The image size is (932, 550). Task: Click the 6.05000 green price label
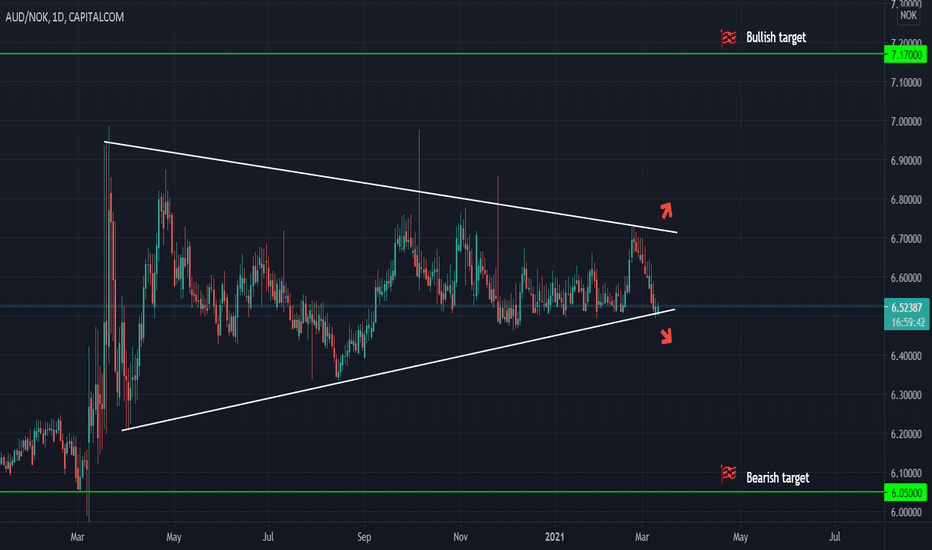point(906,493)
